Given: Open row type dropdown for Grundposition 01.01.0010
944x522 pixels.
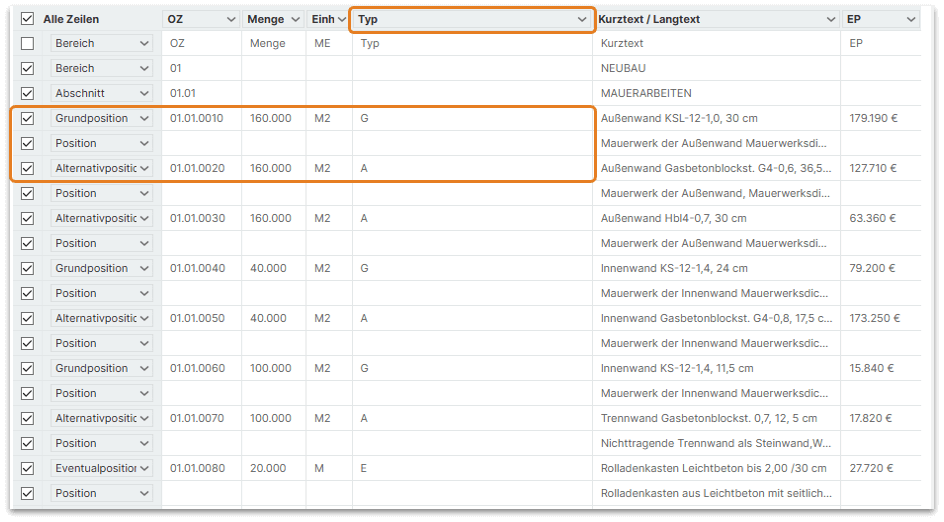Looking at the screenshot, I should (144, 119).
